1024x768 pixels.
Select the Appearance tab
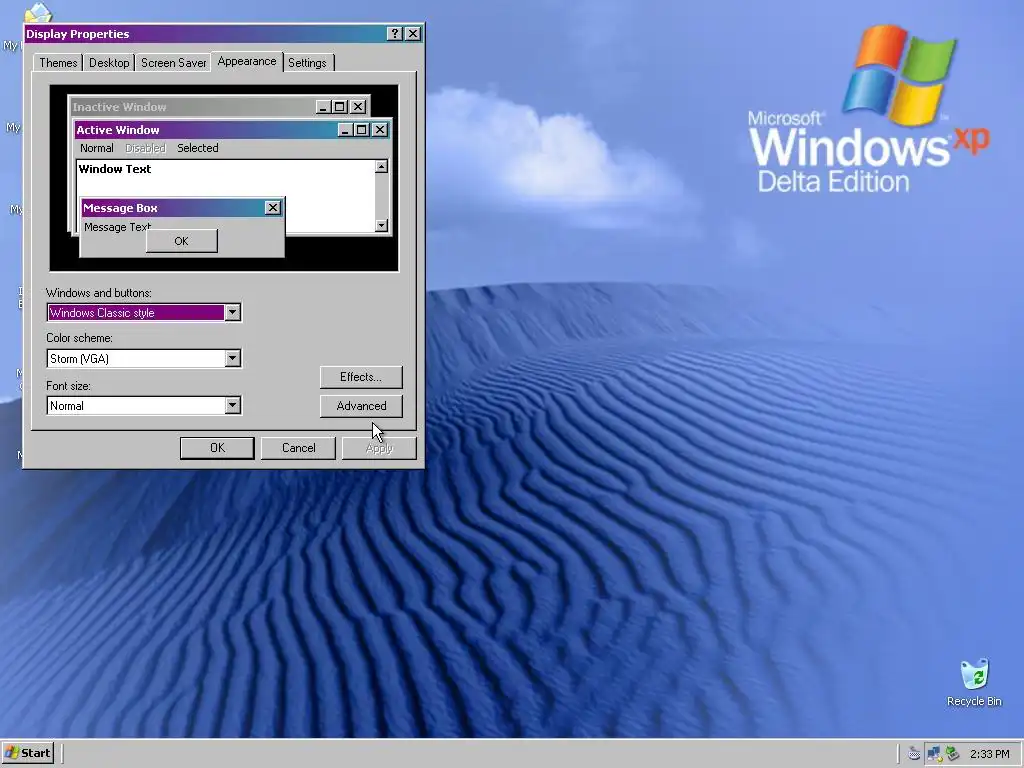point(247,61)
